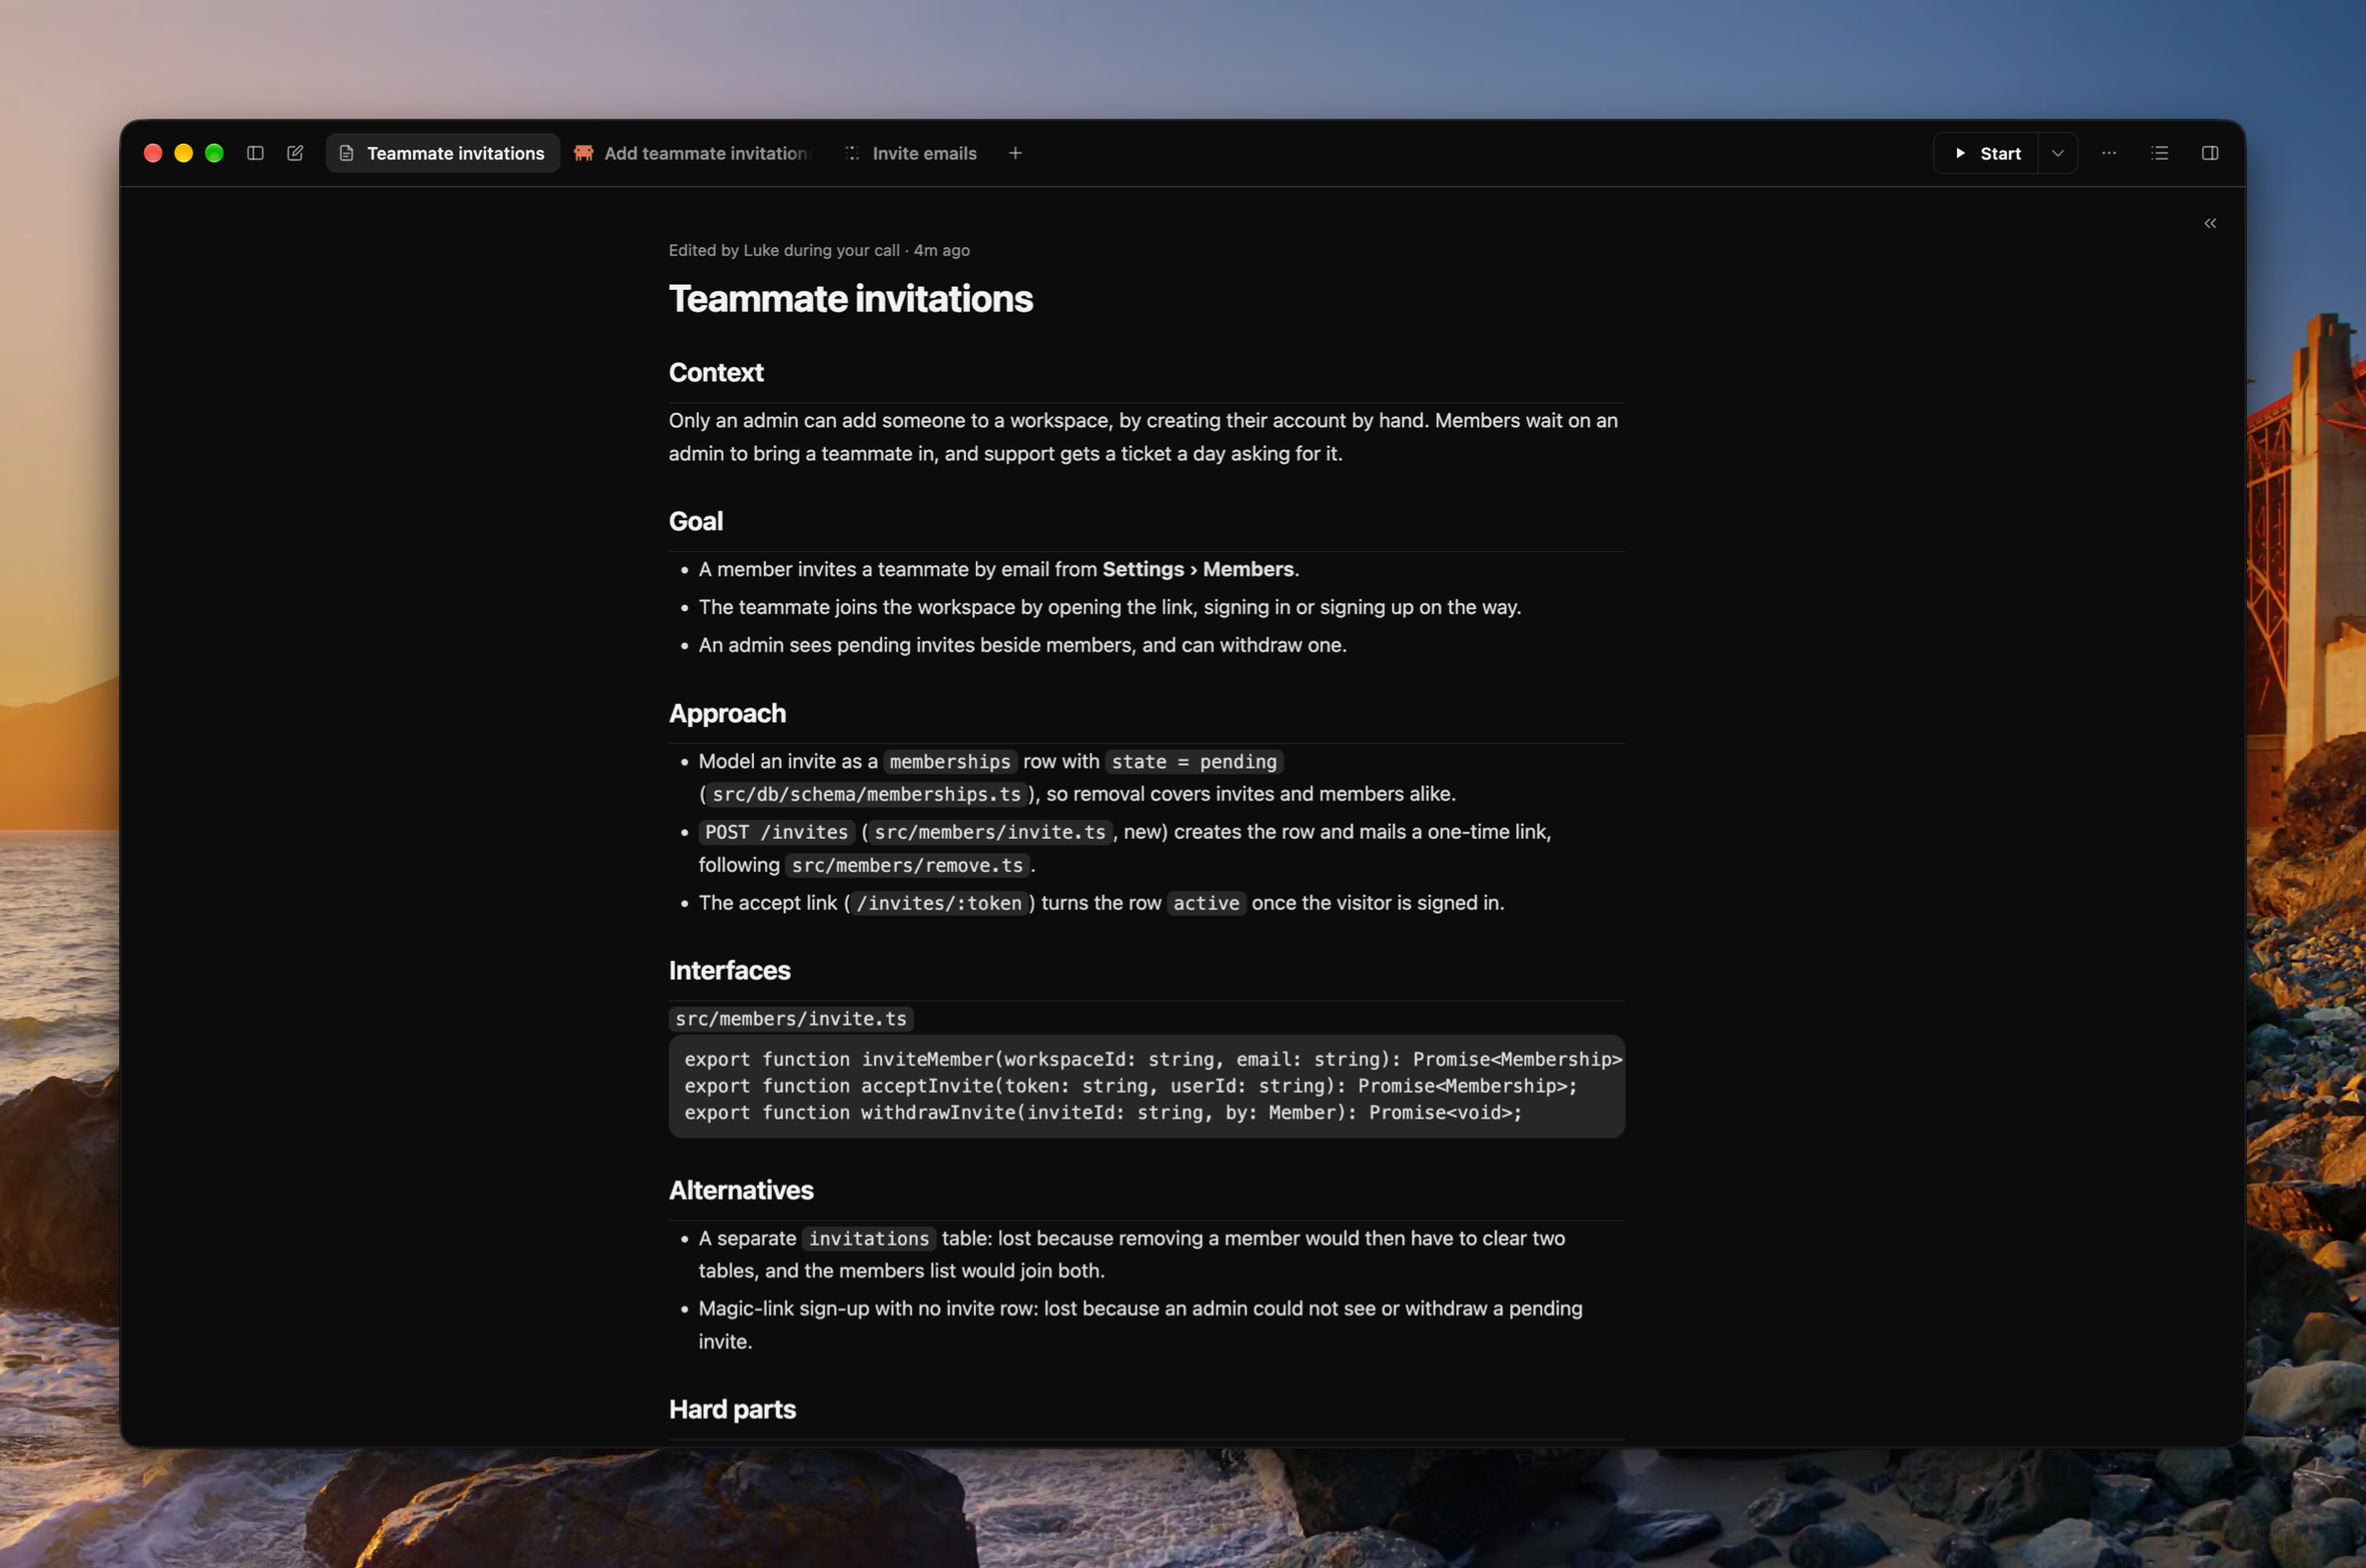The width and height of the screenshot is (2366, 1568).
Task: Minimize the window with yellow button
Action: tap(183, 153)
